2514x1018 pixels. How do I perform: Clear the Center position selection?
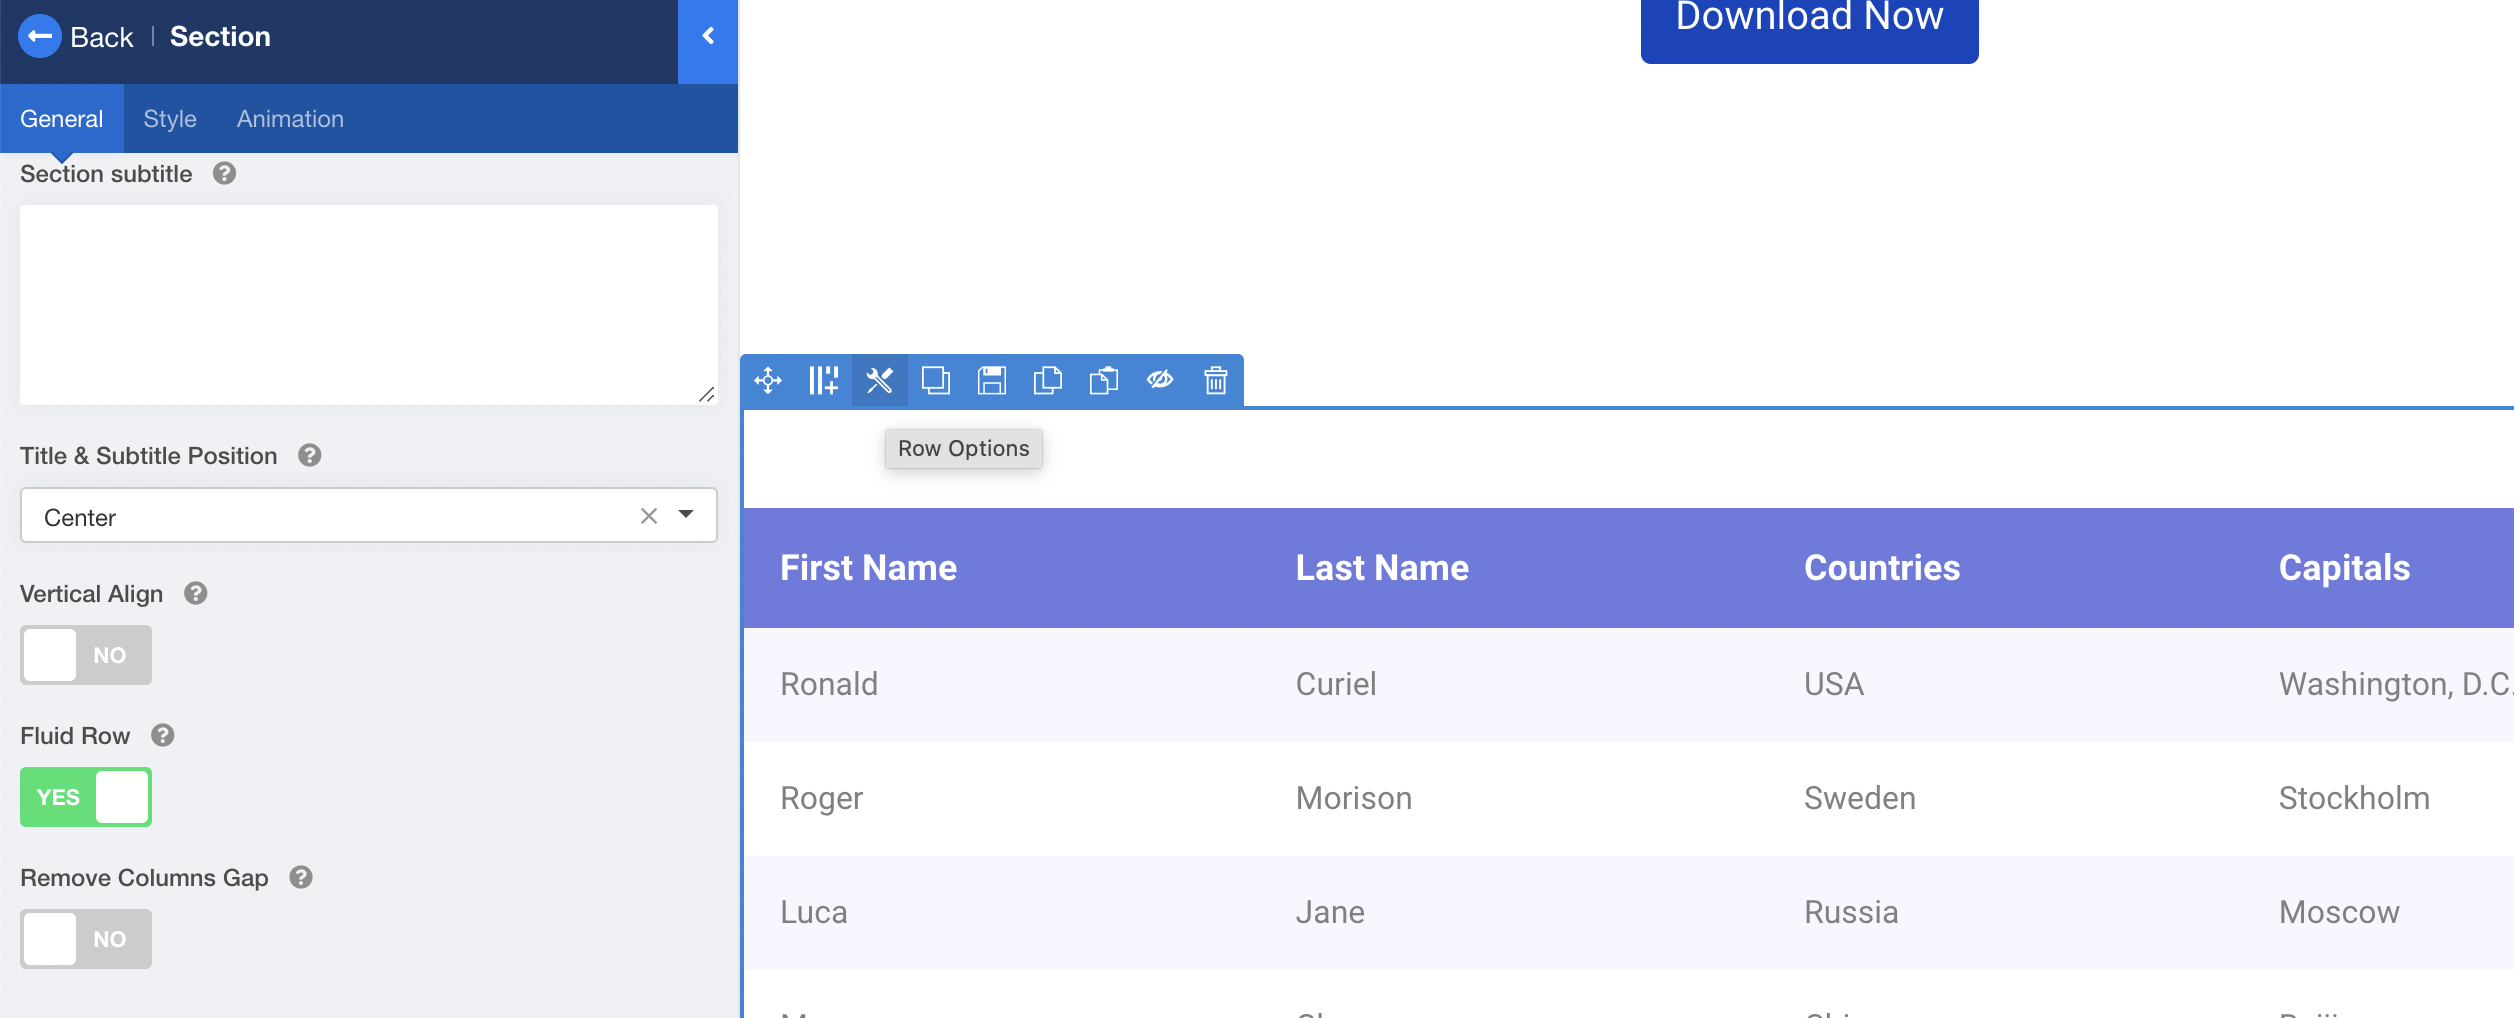[648, 515]
